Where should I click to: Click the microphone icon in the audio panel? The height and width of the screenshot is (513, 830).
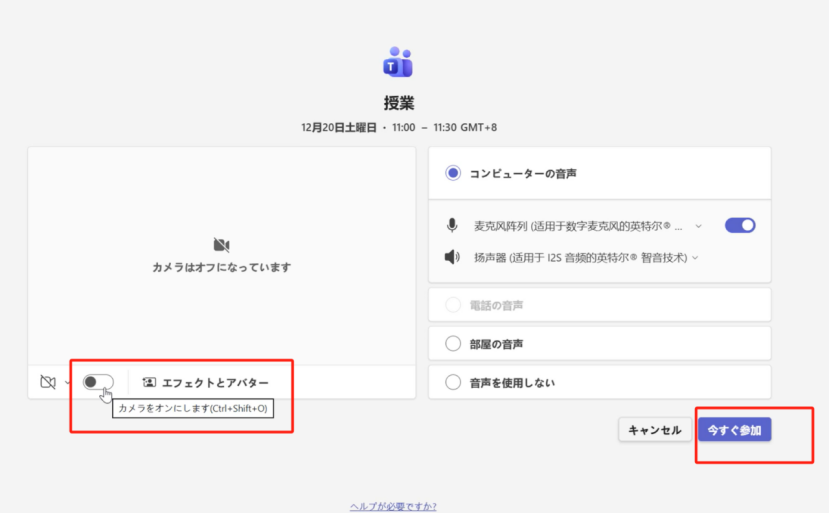(453, 225)
